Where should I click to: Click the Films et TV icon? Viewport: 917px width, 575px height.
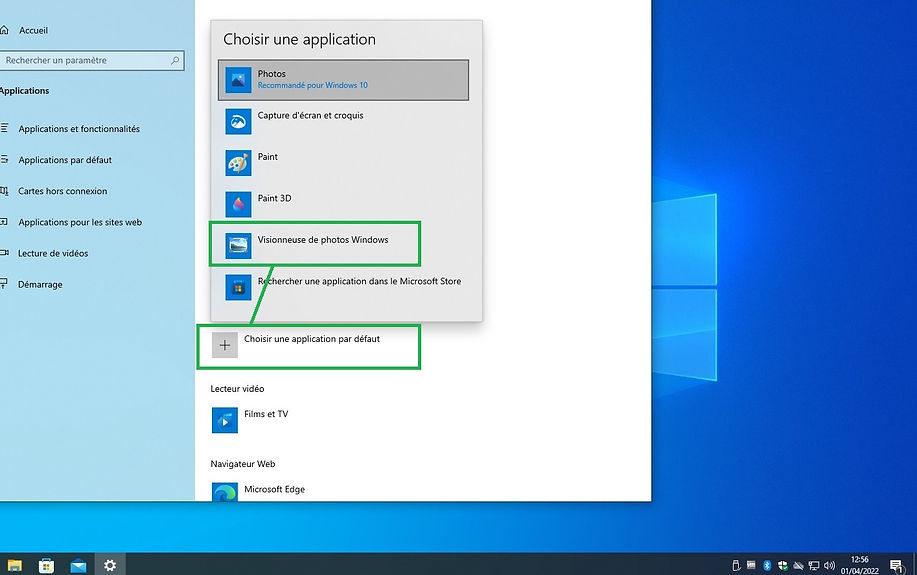(x=225, y=420)
